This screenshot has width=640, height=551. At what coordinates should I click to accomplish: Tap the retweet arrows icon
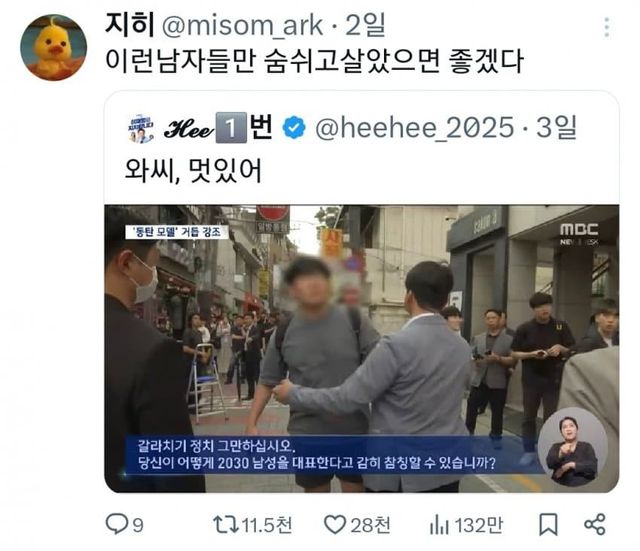pyautogui.click(x=226, y=524)
